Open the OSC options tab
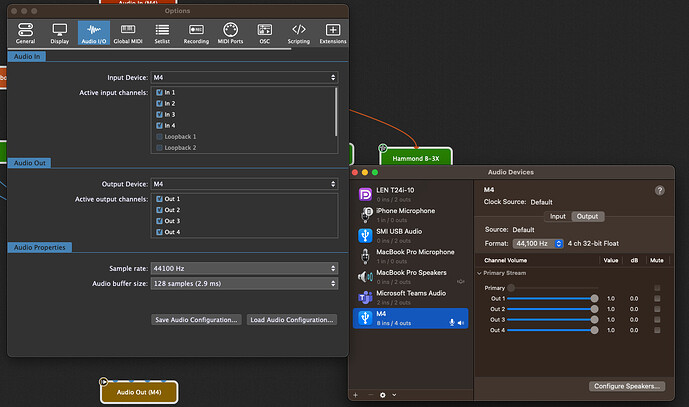 click(x=265, y=33)
